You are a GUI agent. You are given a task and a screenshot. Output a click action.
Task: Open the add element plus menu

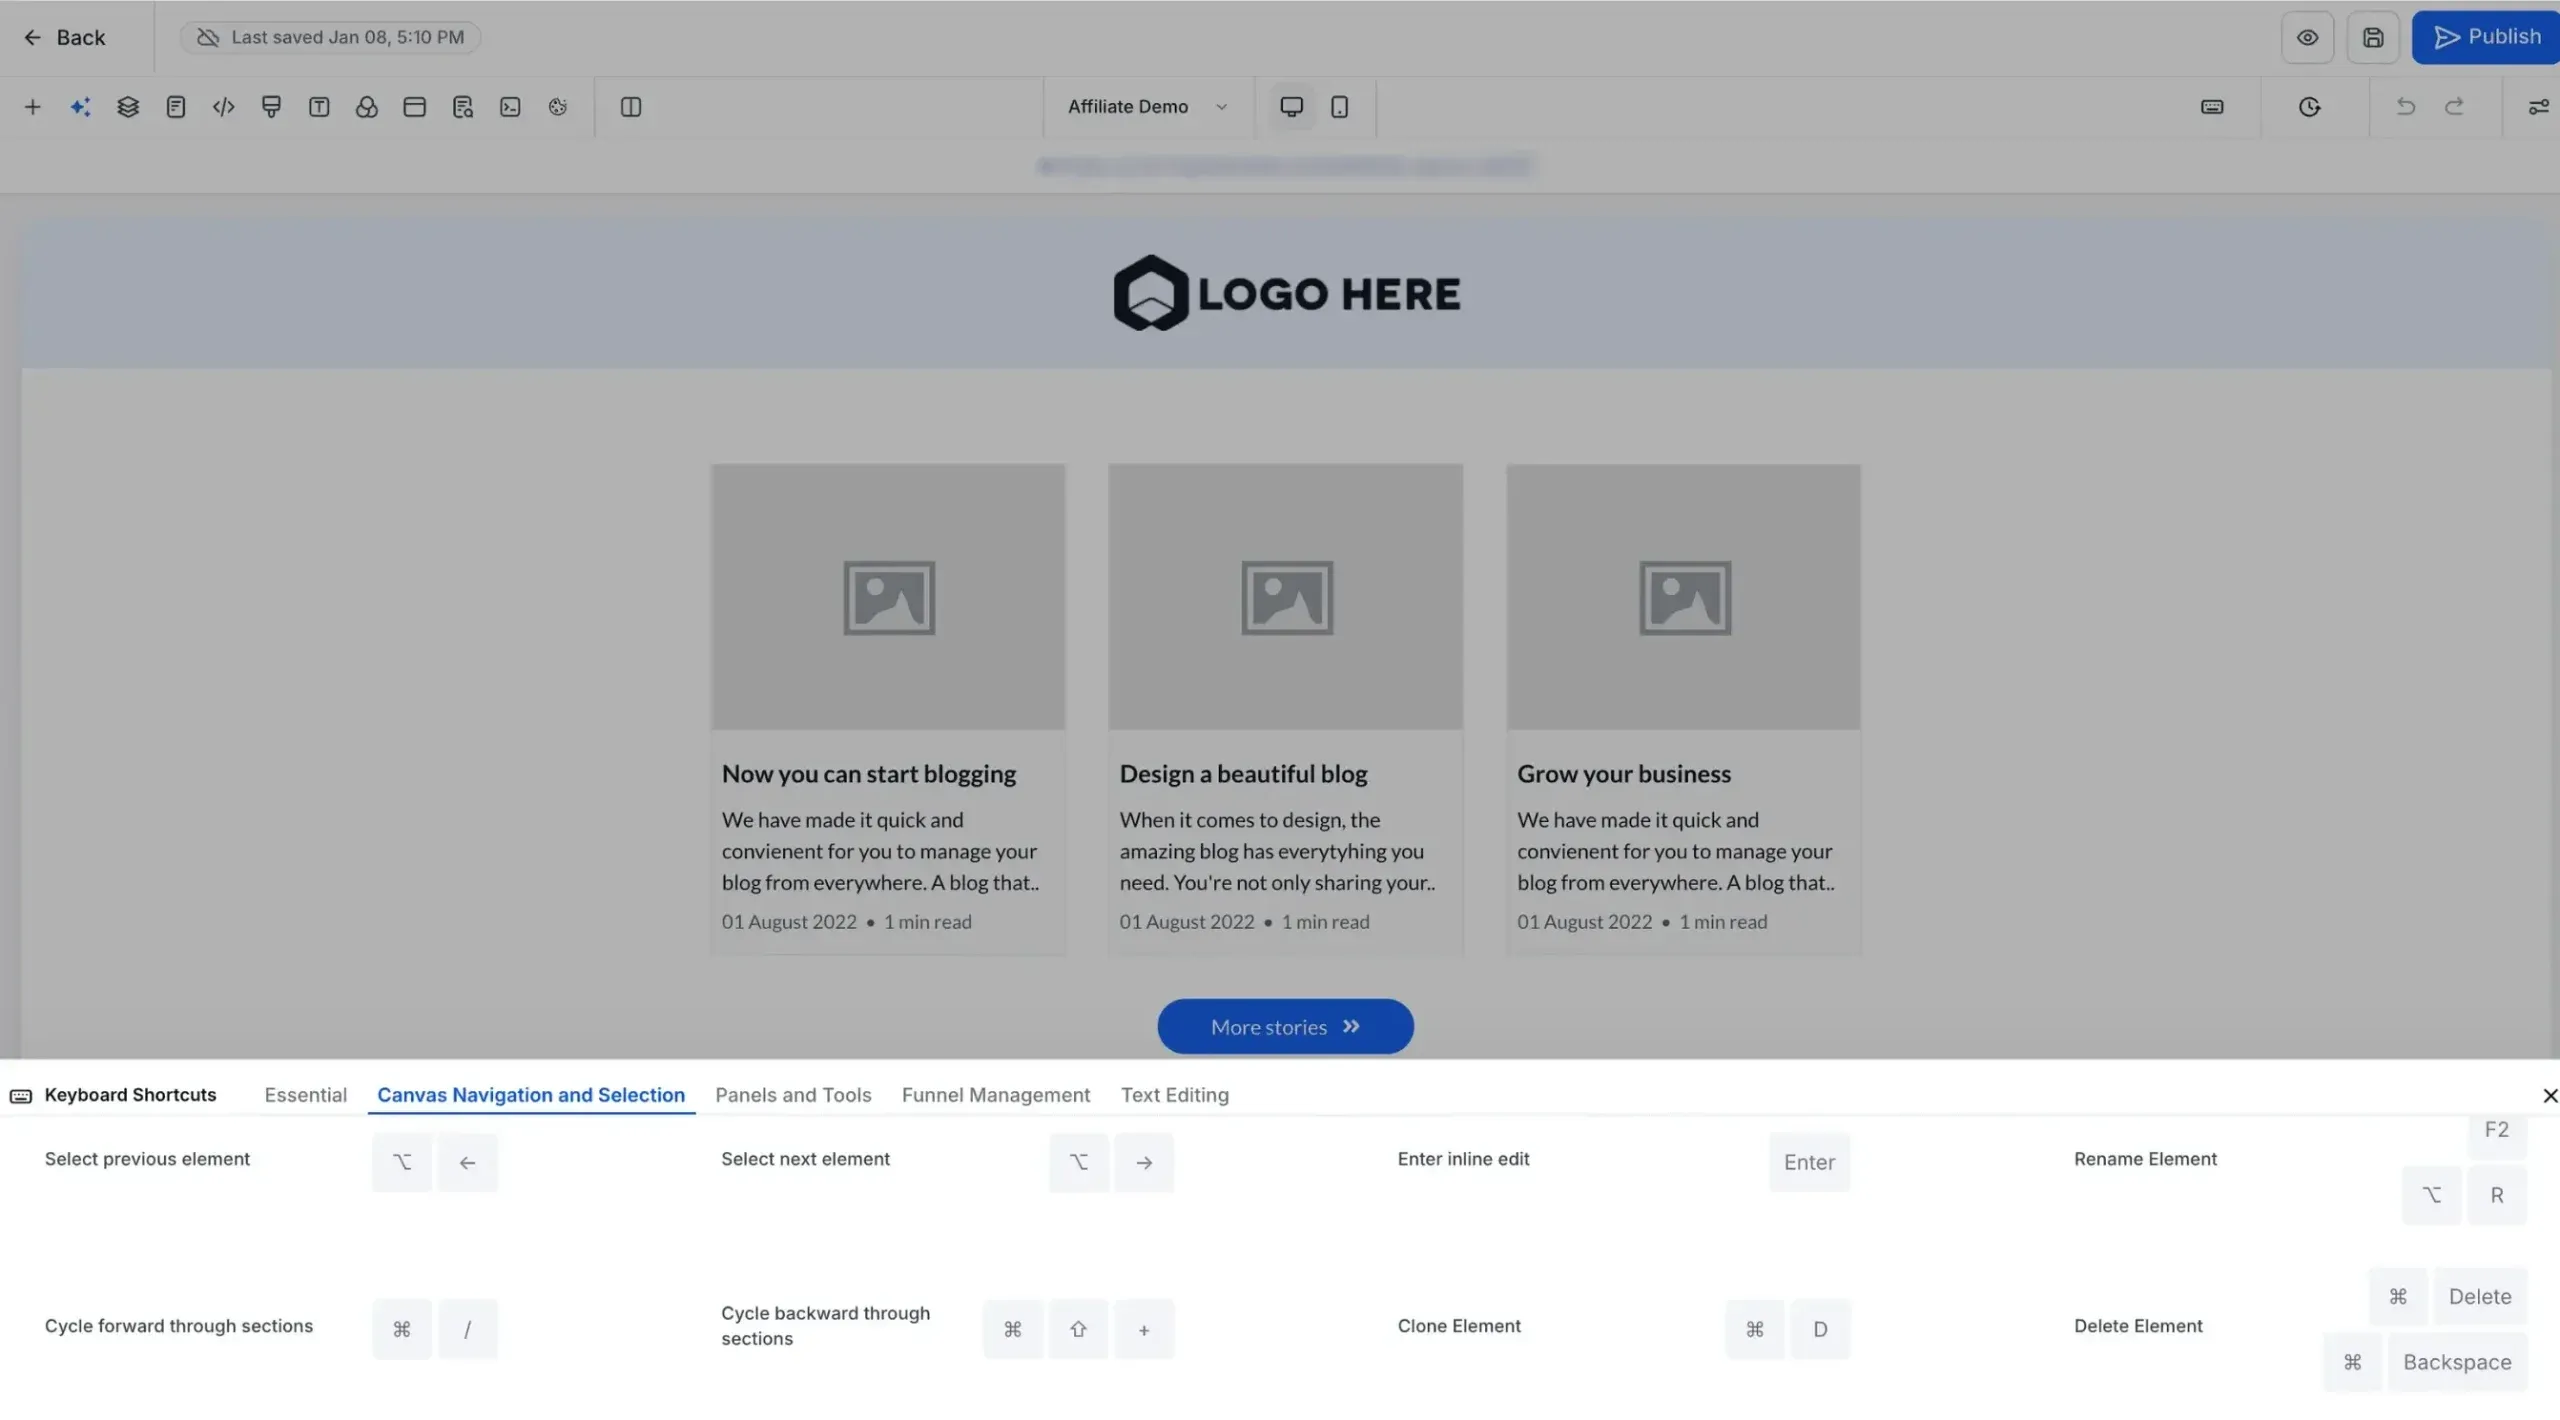(x=33, y=106)
